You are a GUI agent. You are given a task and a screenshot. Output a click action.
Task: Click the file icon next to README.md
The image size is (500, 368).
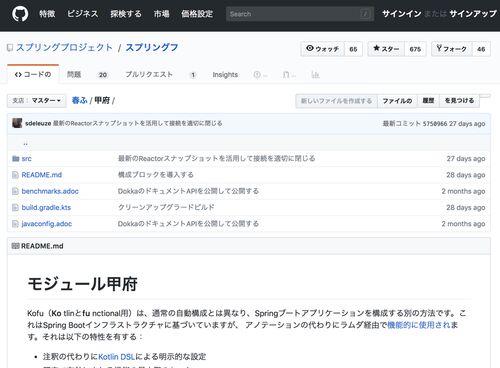pyautogui.click(x=15, y=175)
